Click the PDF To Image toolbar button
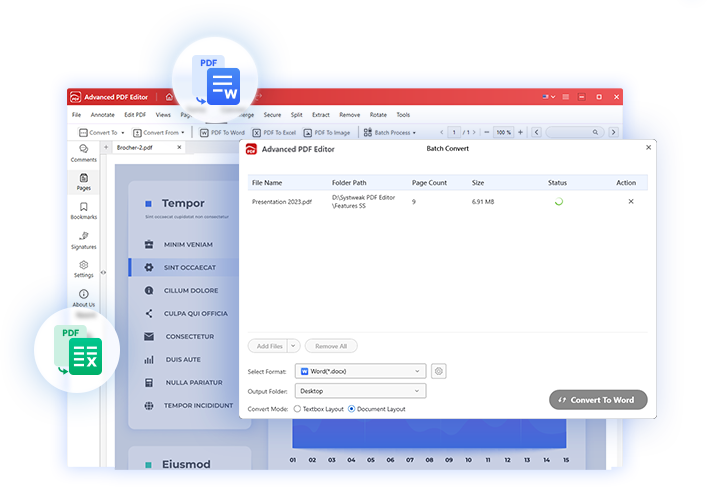The width and height of the screenshot is (707, 487). [326, 133]
